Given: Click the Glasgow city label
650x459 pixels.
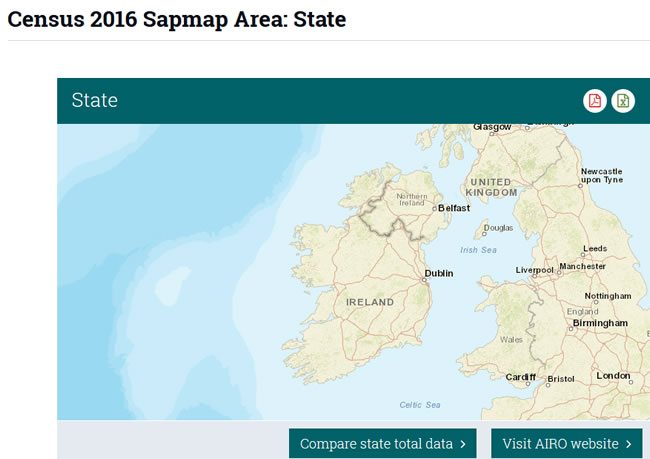Looking at the screenshot, I should pyautogui.click(x=492, y=127).
